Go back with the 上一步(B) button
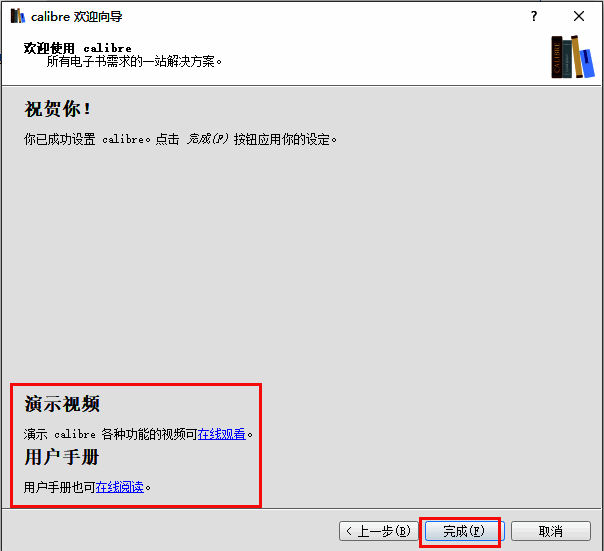This screenshot has width=604, height=551. (379, 531)
